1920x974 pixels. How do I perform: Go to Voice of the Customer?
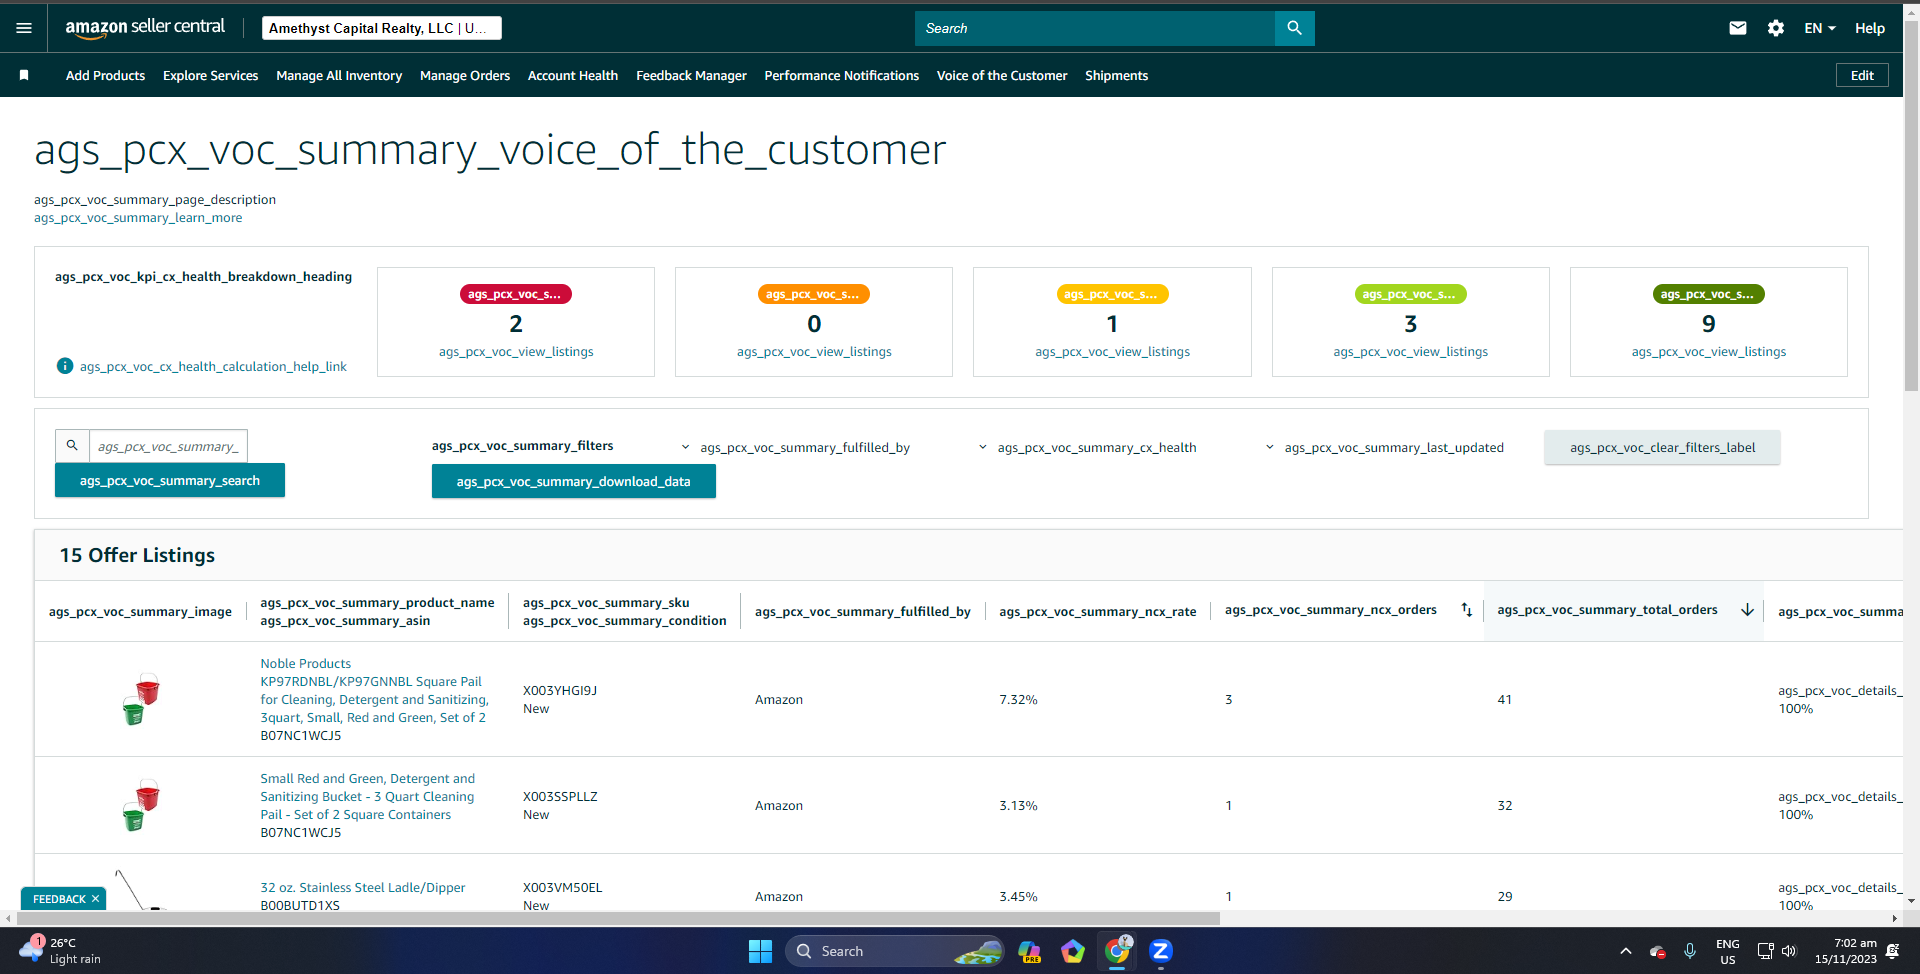coord(1002,75)
